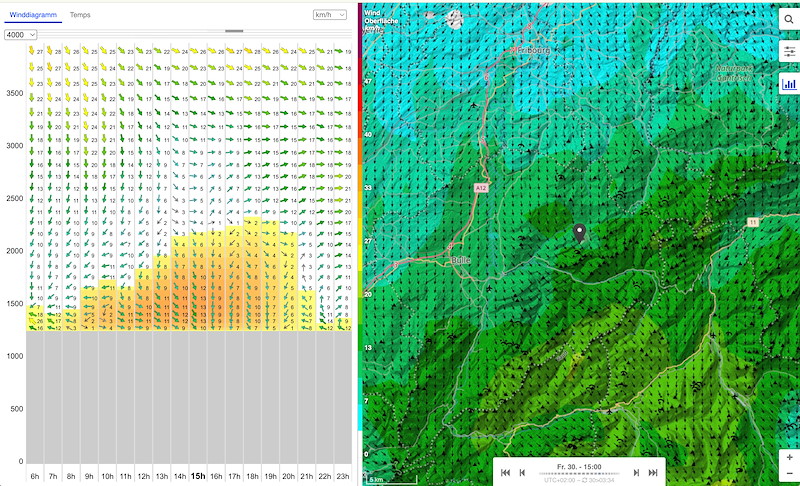800x486 pixels.
Task: Click the Naturpark Gantrisch map label
Action: (x=734, y=73)
